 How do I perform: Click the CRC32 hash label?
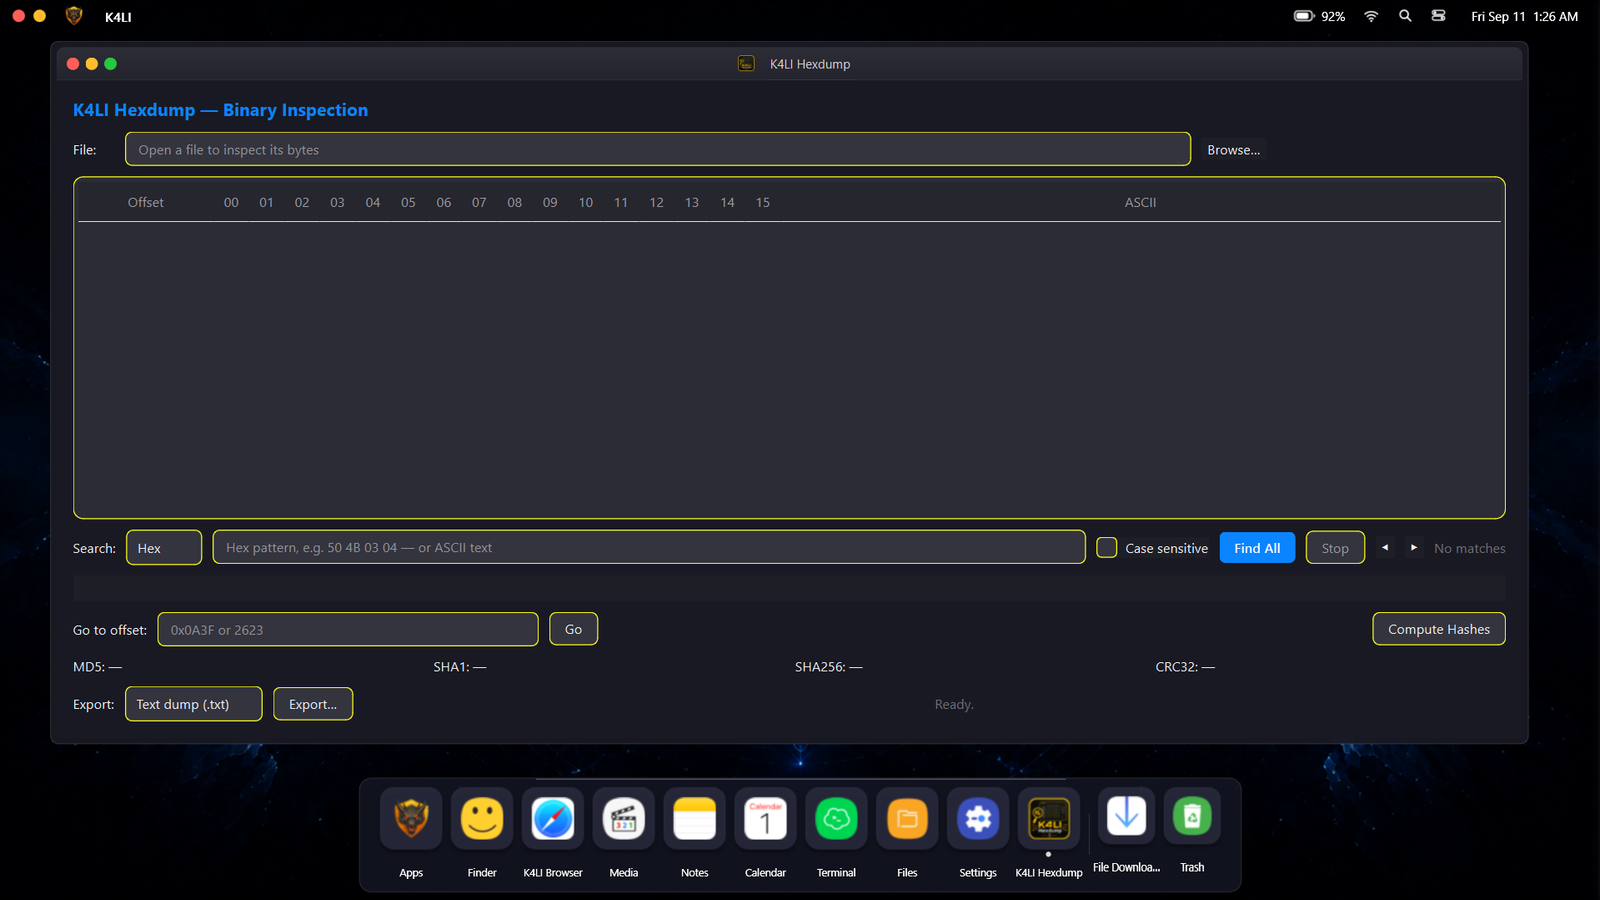(1185, 667)
